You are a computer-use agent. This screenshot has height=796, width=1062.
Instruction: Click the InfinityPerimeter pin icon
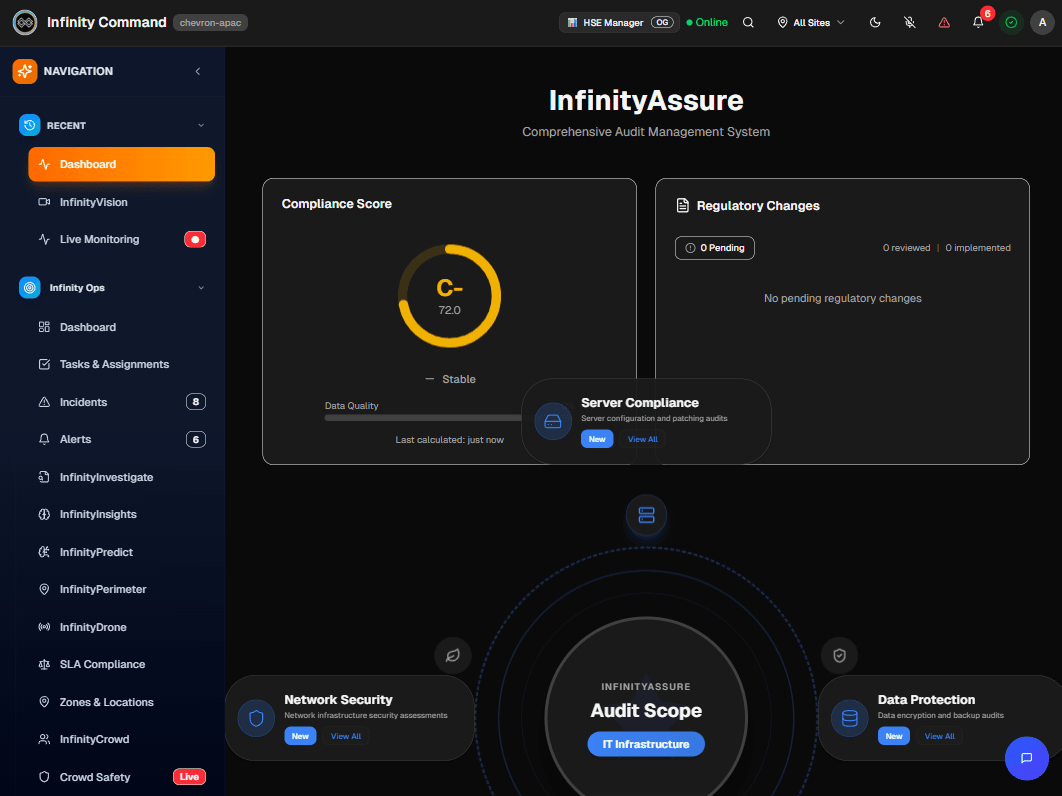(x=44, y=589)
